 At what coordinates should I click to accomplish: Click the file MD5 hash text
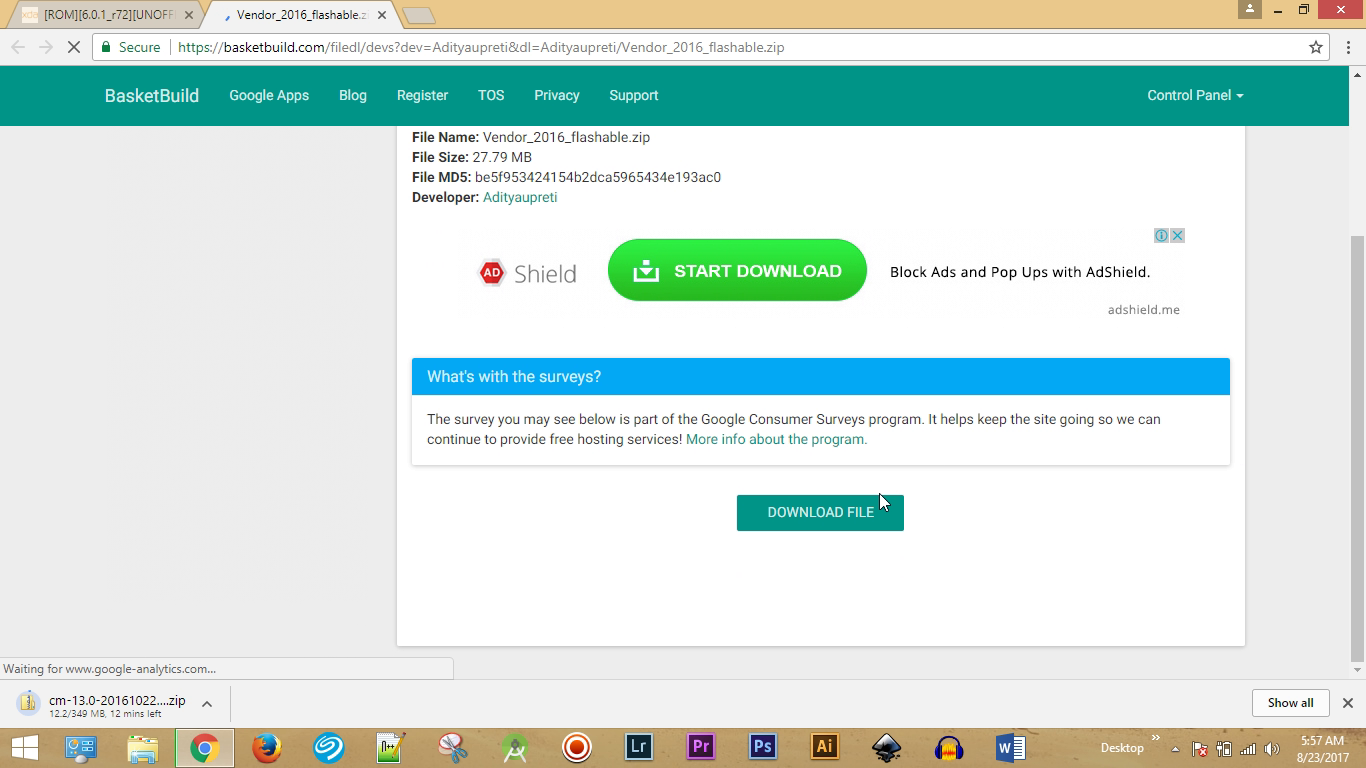click(x=598, y=177)
